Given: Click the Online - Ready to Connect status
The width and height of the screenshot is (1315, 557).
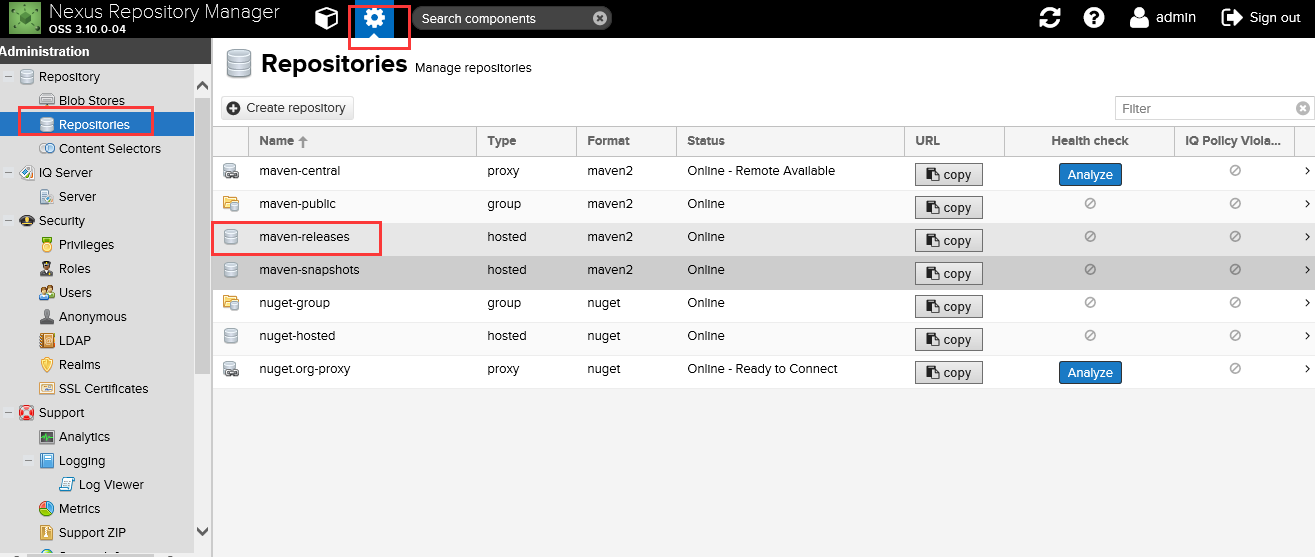Looking at the screenshot, I should pyautogui.click(x=763, y=369).
